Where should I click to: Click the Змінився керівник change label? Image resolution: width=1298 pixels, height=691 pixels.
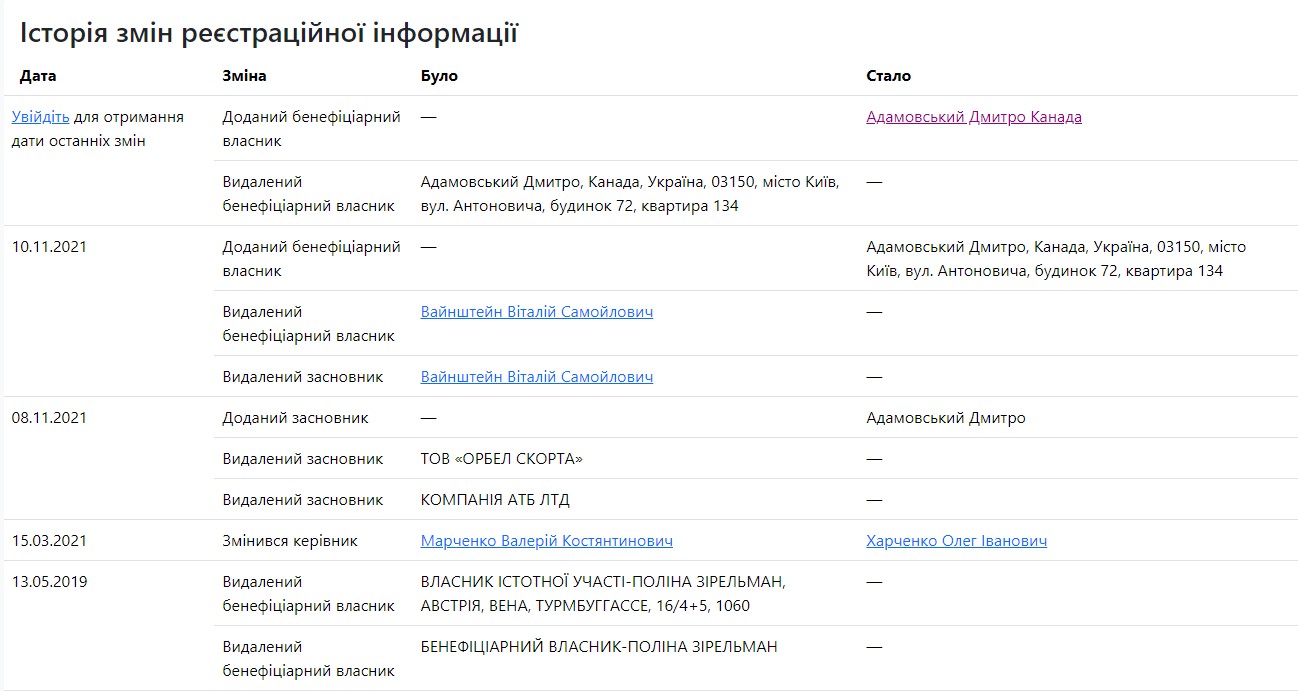(289, 541)
